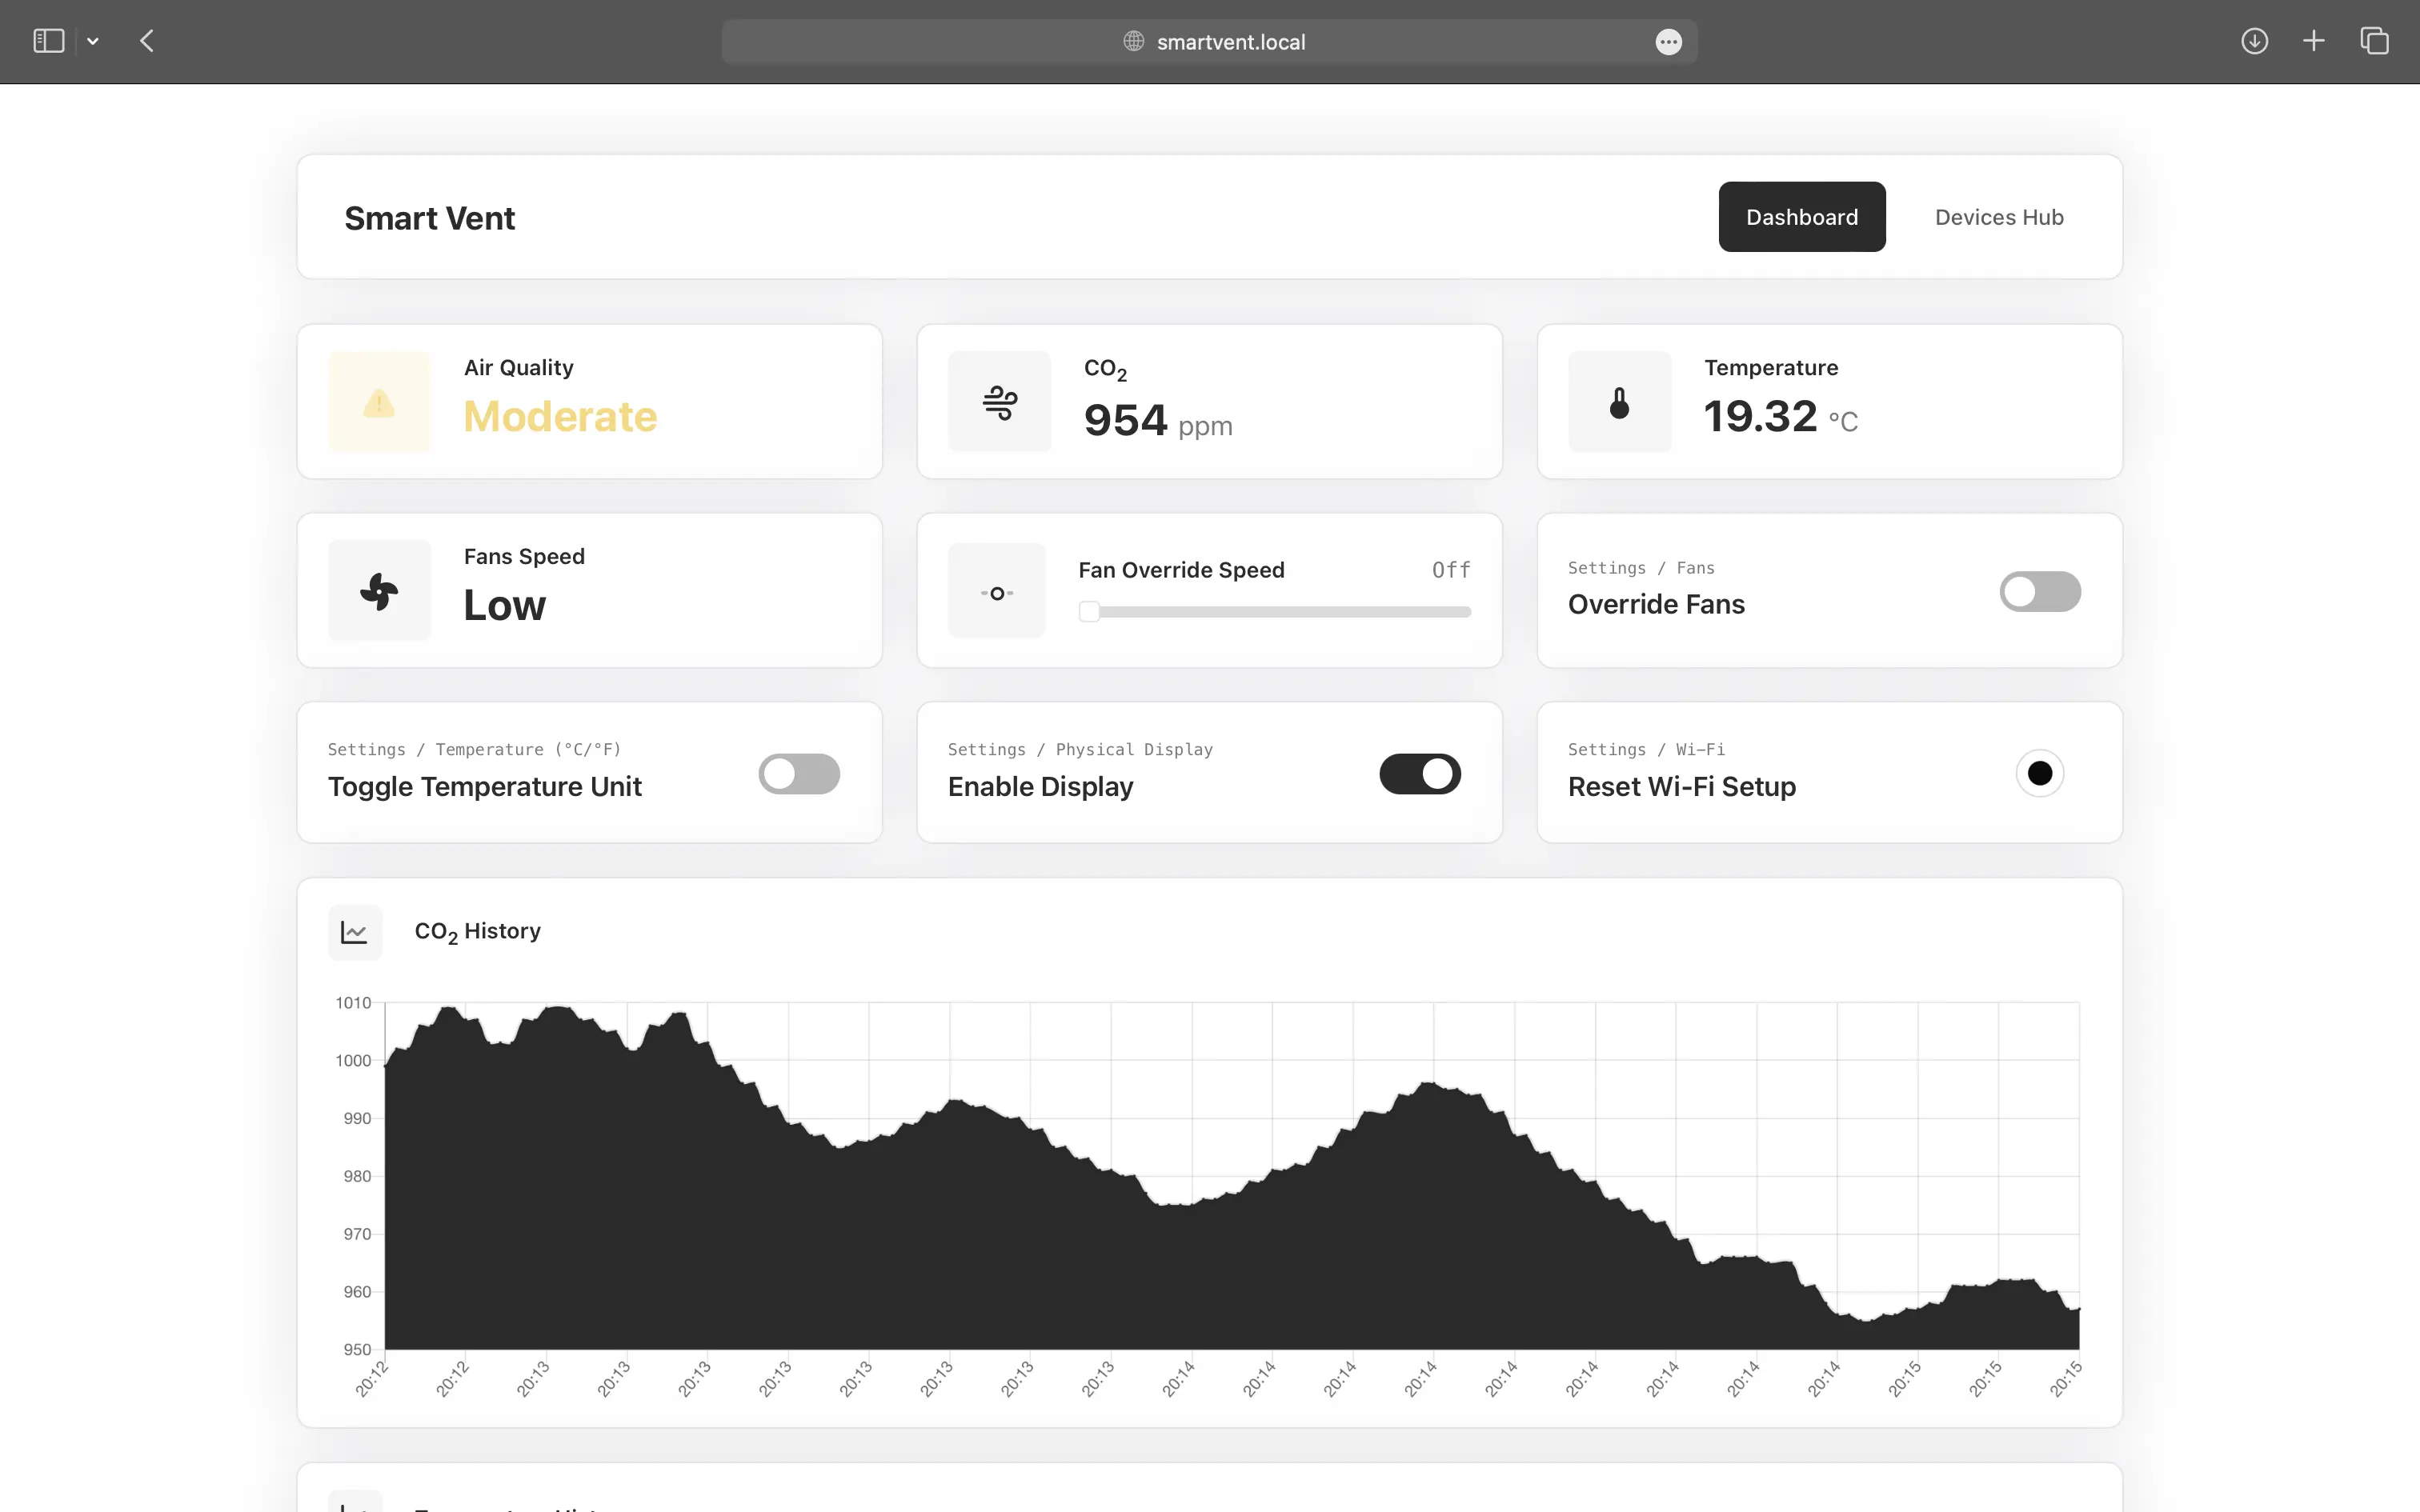Click the Fans Speed fan icon

(379, 591)
